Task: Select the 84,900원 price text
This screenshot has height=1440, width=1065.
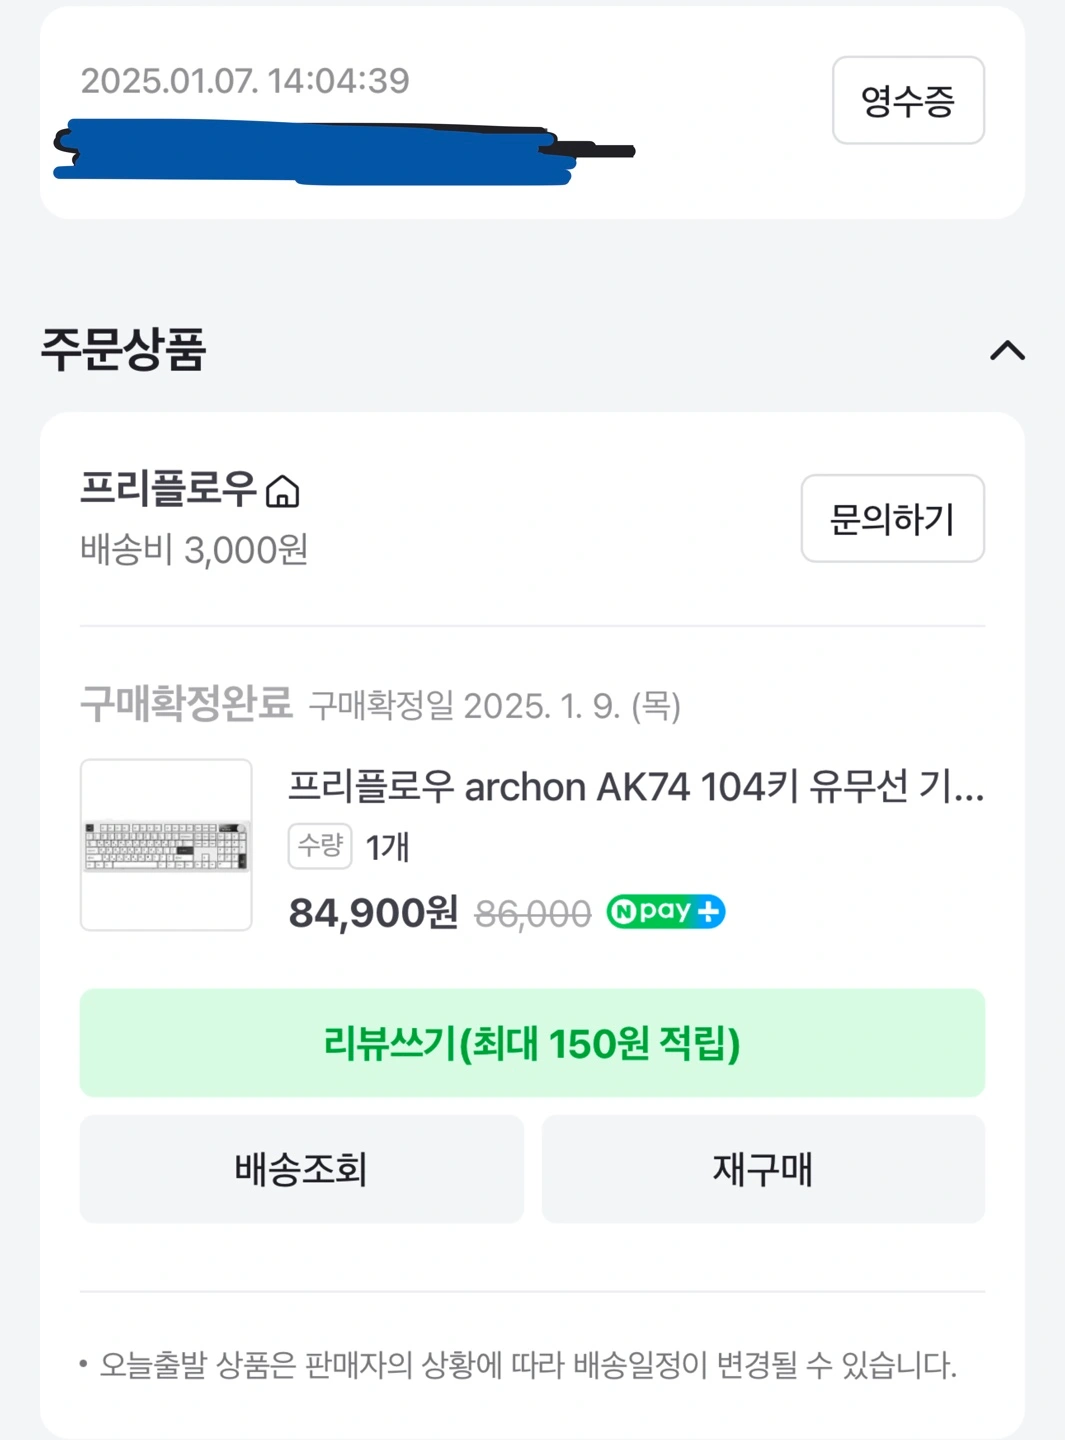Action: pyautogui.click(x=373, y=913)
